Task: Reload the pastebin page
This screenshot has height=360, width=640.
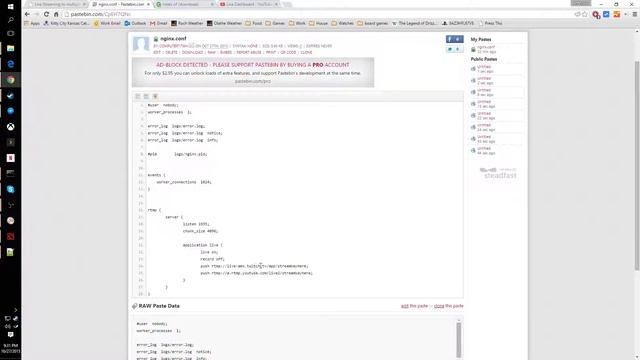Action: tap(46, 14)
